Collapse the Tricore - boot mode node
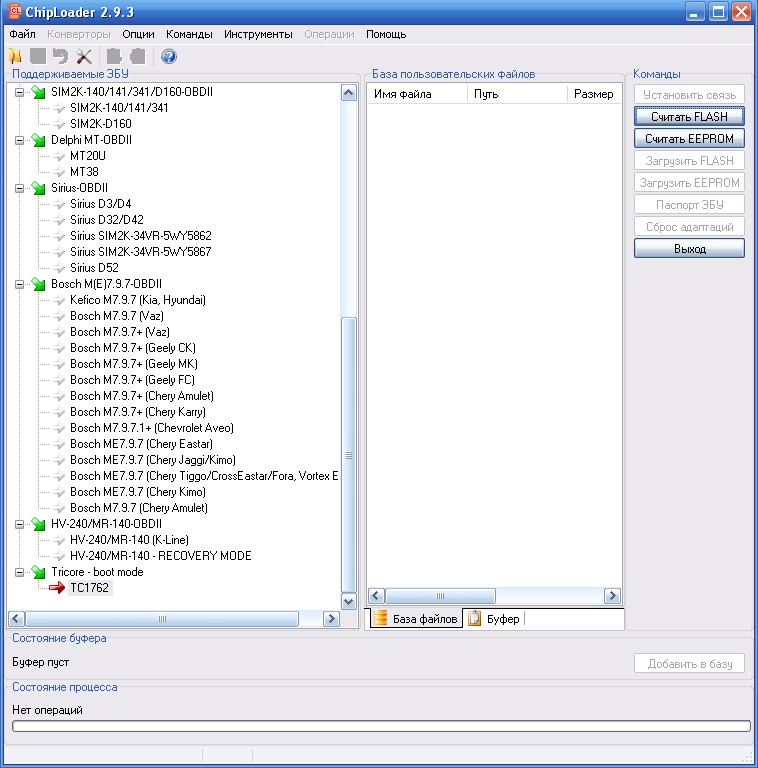The height and width of the screenshot is (768, 758). 19,572
